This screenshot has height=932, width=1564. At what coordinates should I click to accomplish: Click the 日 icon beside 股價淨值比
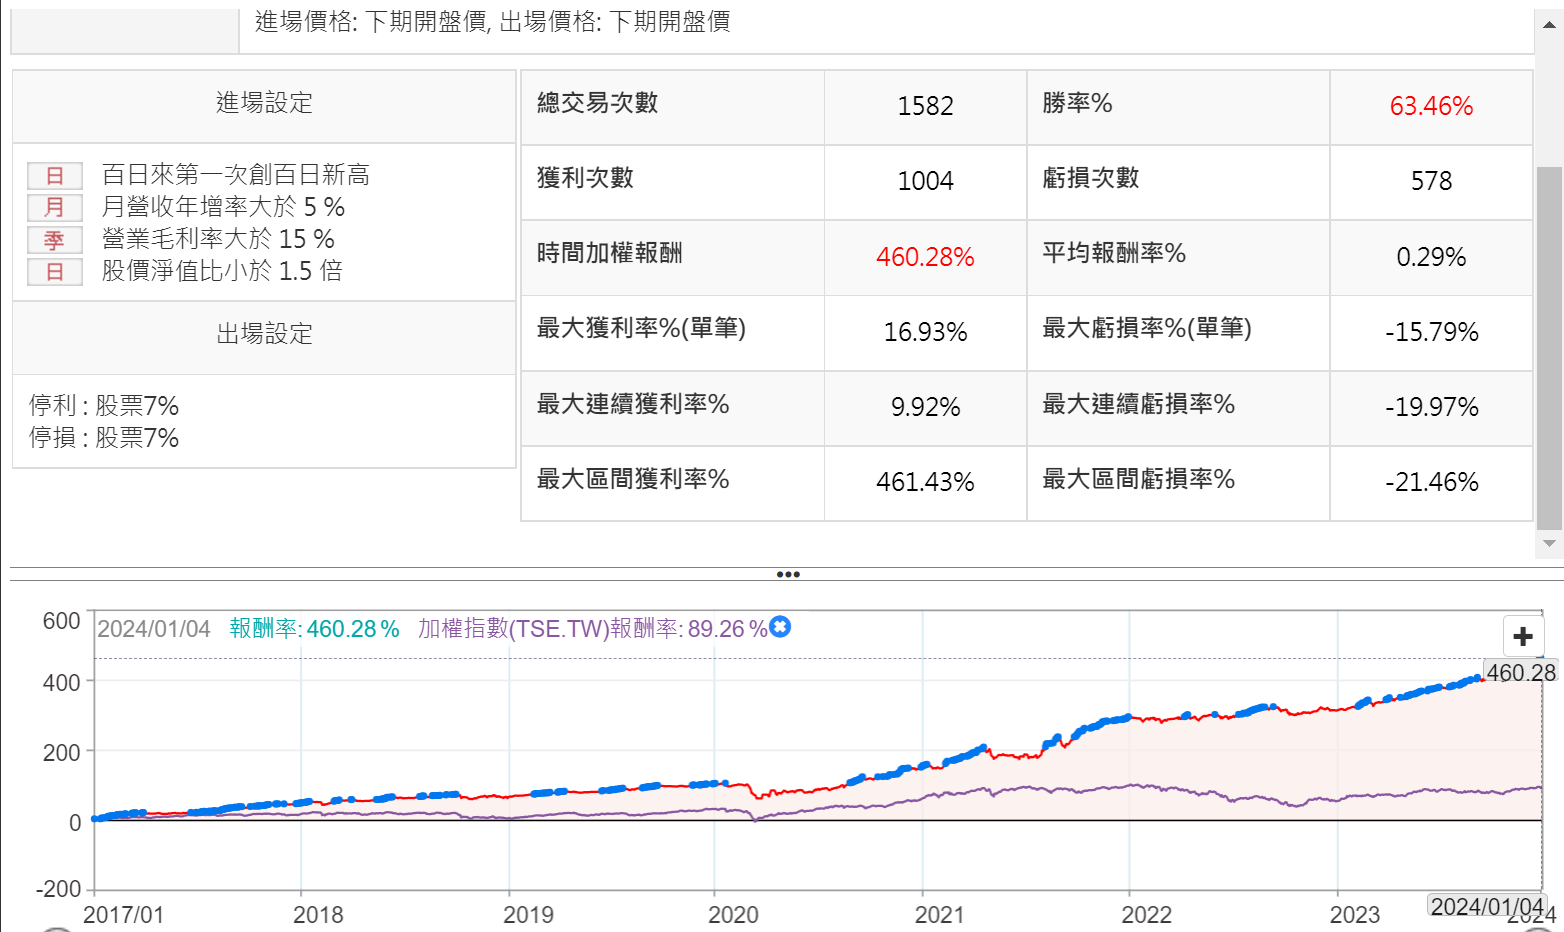click(54, 272)
